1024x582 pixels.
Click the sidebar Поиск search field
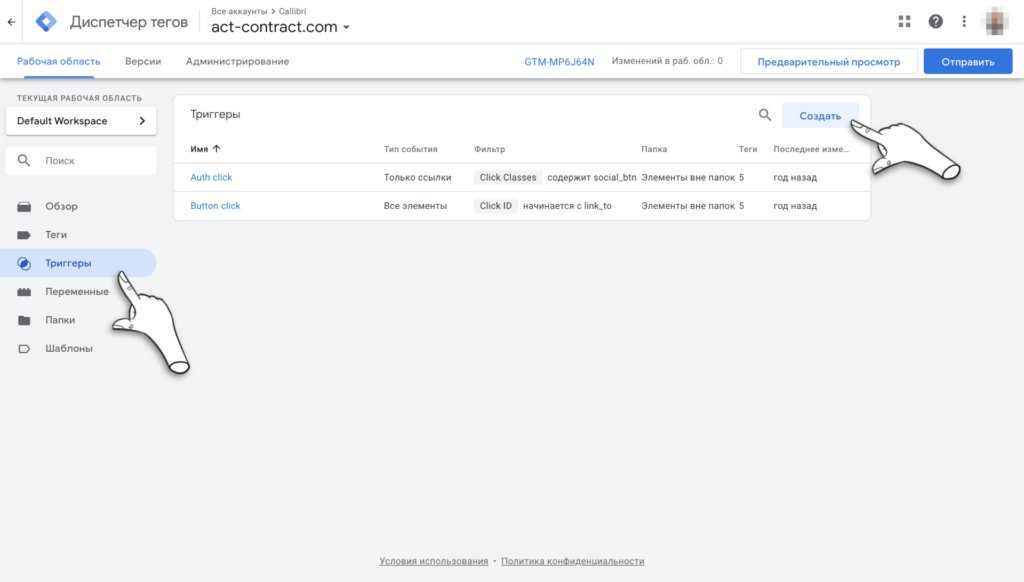pos(81,161)
